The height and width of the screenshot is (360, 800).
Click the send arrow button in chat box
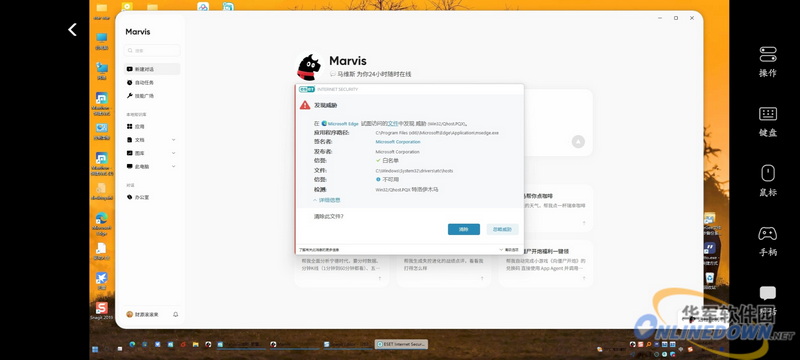pos(578,142)
